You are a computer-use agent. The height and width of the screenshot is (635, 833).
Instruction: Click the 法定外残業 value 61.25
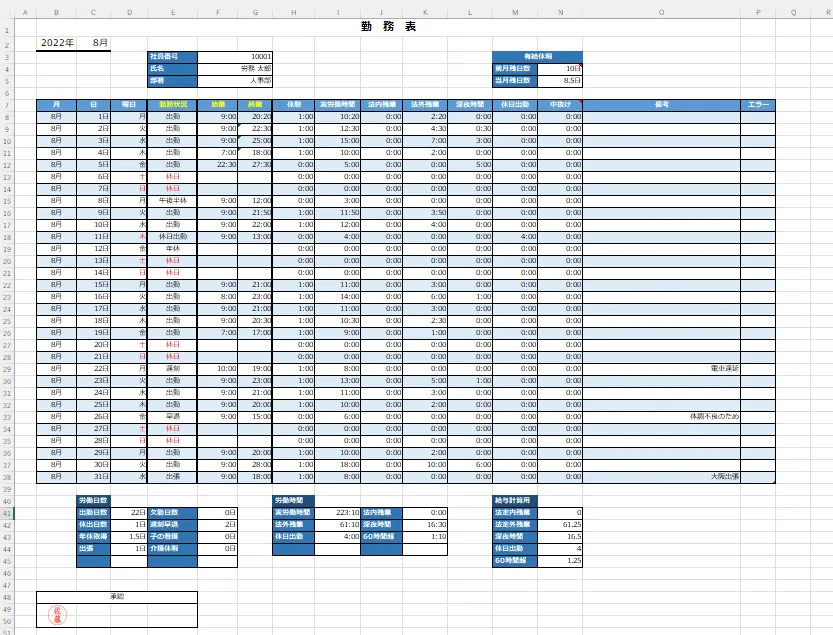tap(559, 524)
